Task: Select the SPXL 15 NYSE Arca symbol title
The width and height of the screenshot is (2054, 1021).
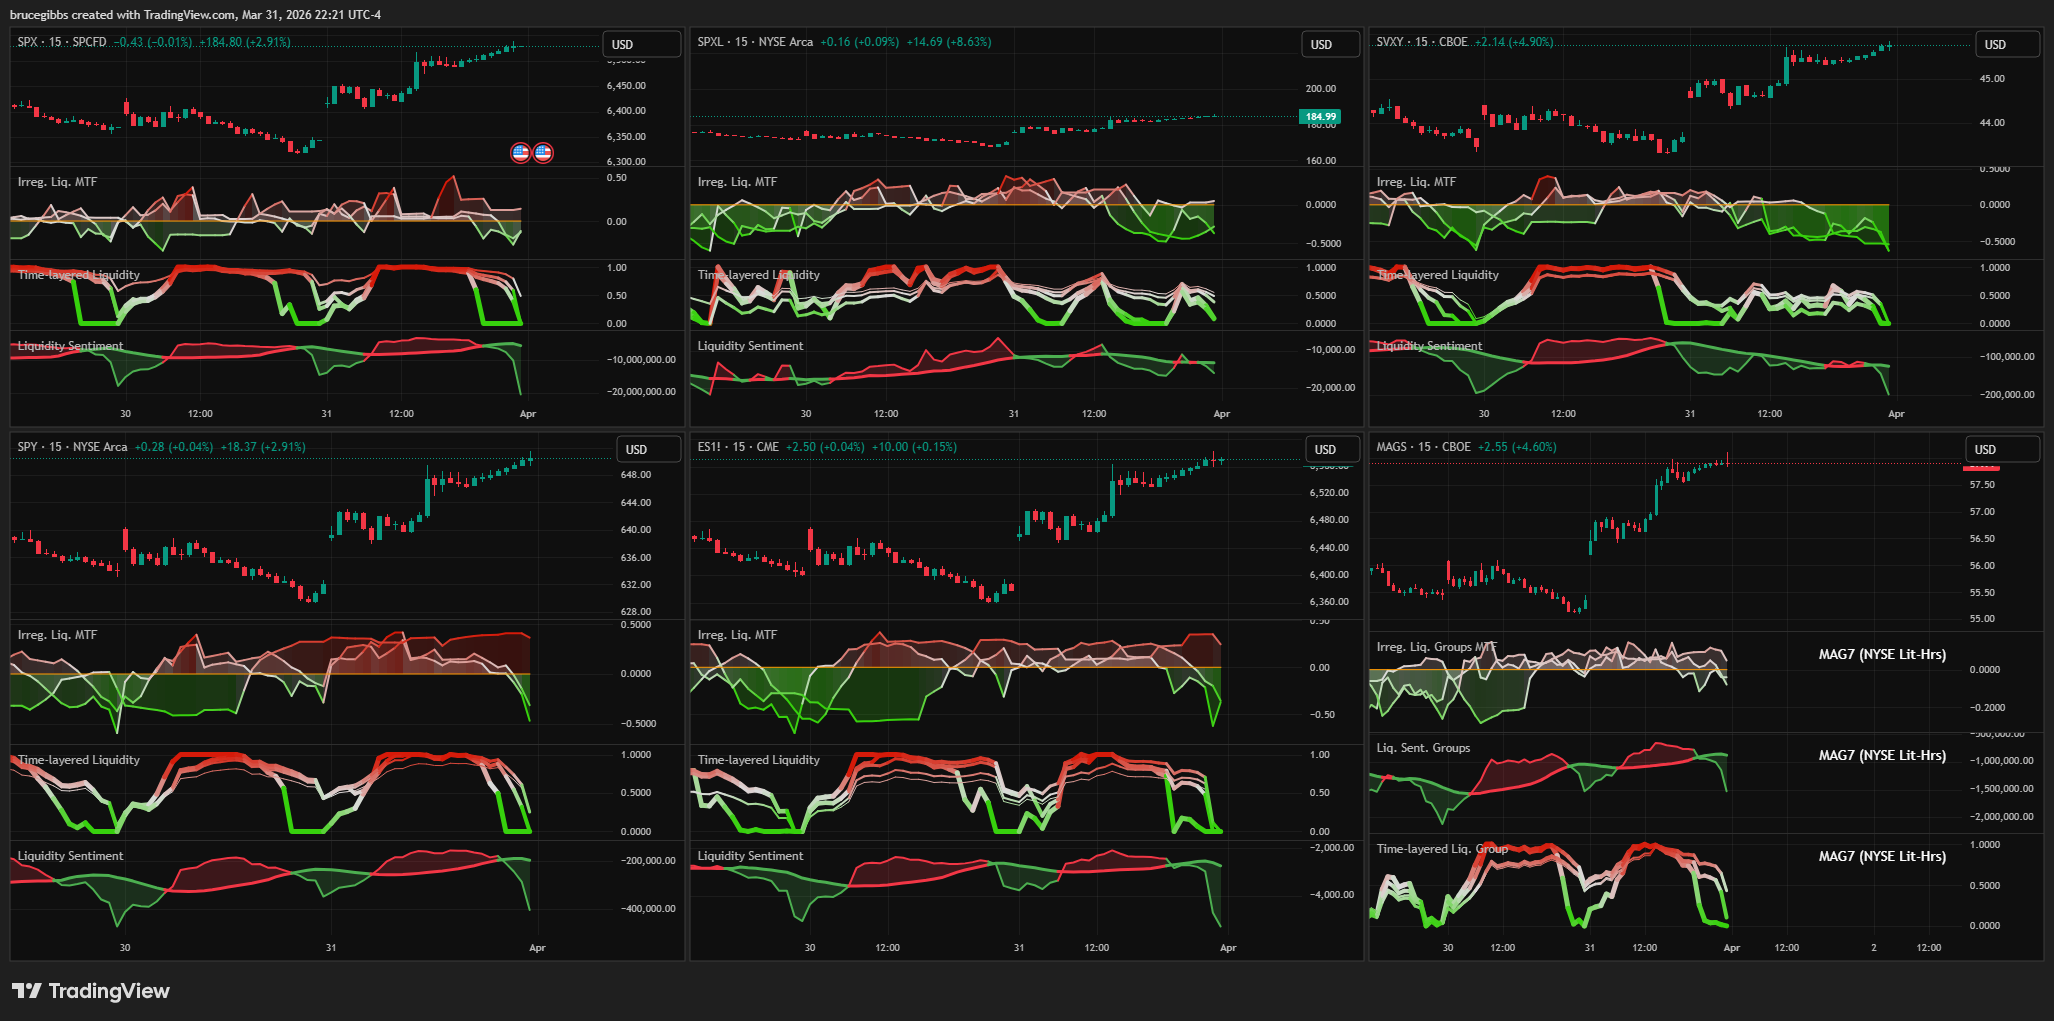Action: pos(755,42)
